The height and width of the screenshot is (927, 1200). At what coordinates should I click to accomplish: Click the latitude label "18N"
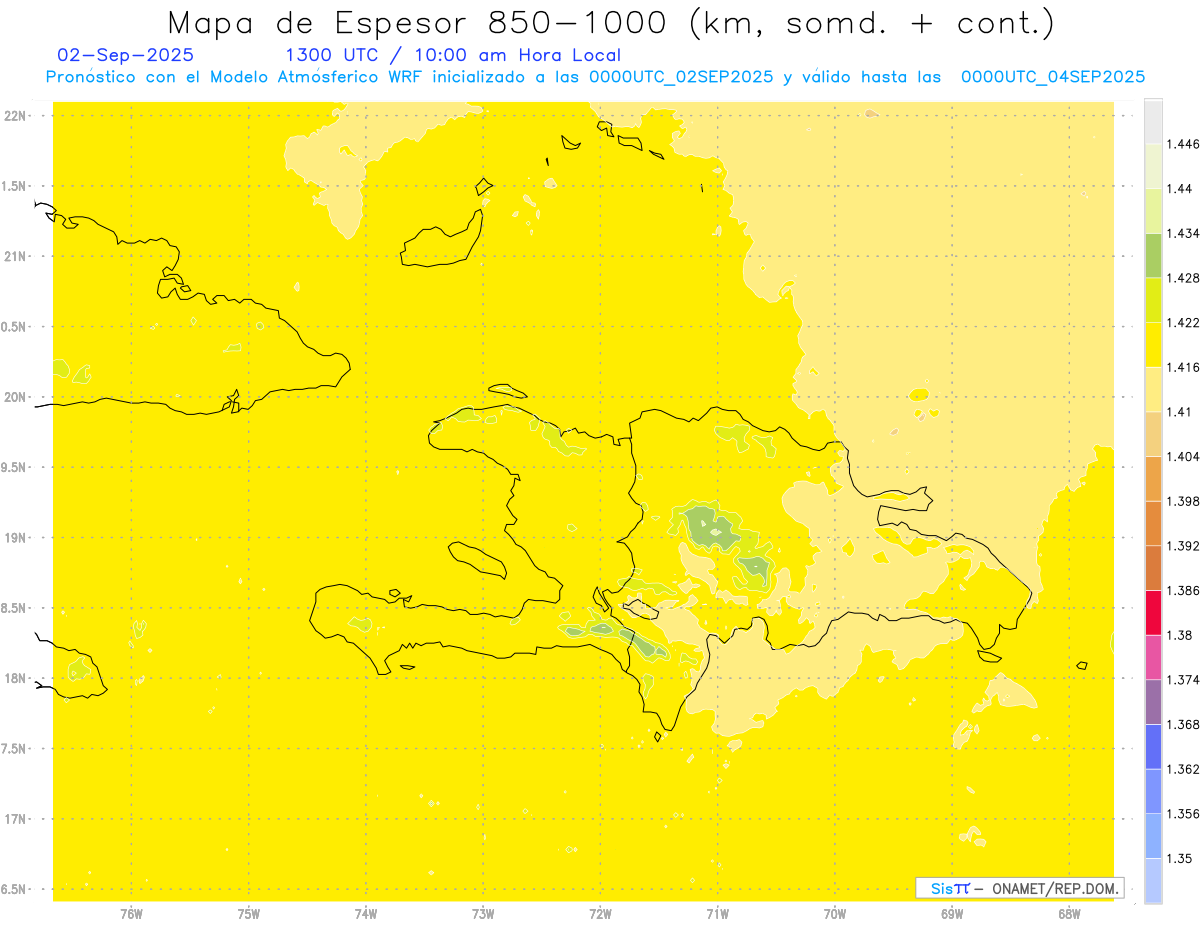click(16, 678)
